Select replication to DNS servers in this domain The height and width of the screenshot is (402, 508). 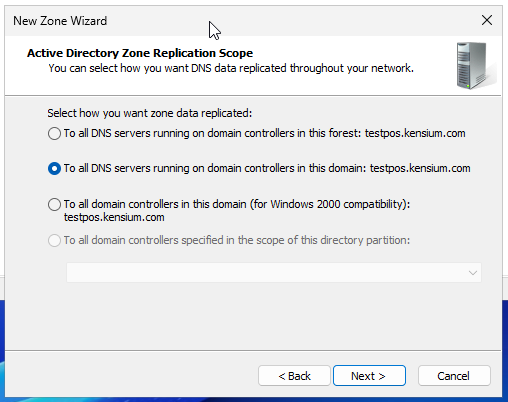coord(54,168)
